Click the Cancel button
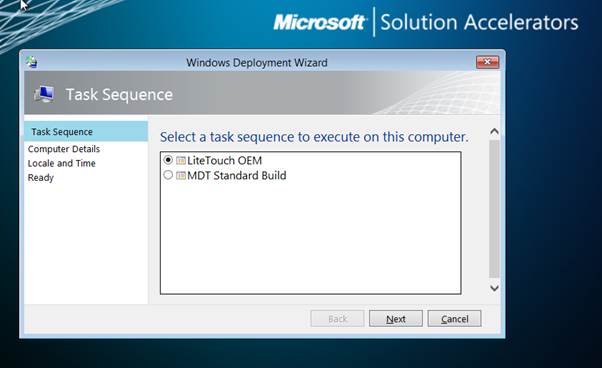The image size is (602, 368). click(x=455, y=318)
